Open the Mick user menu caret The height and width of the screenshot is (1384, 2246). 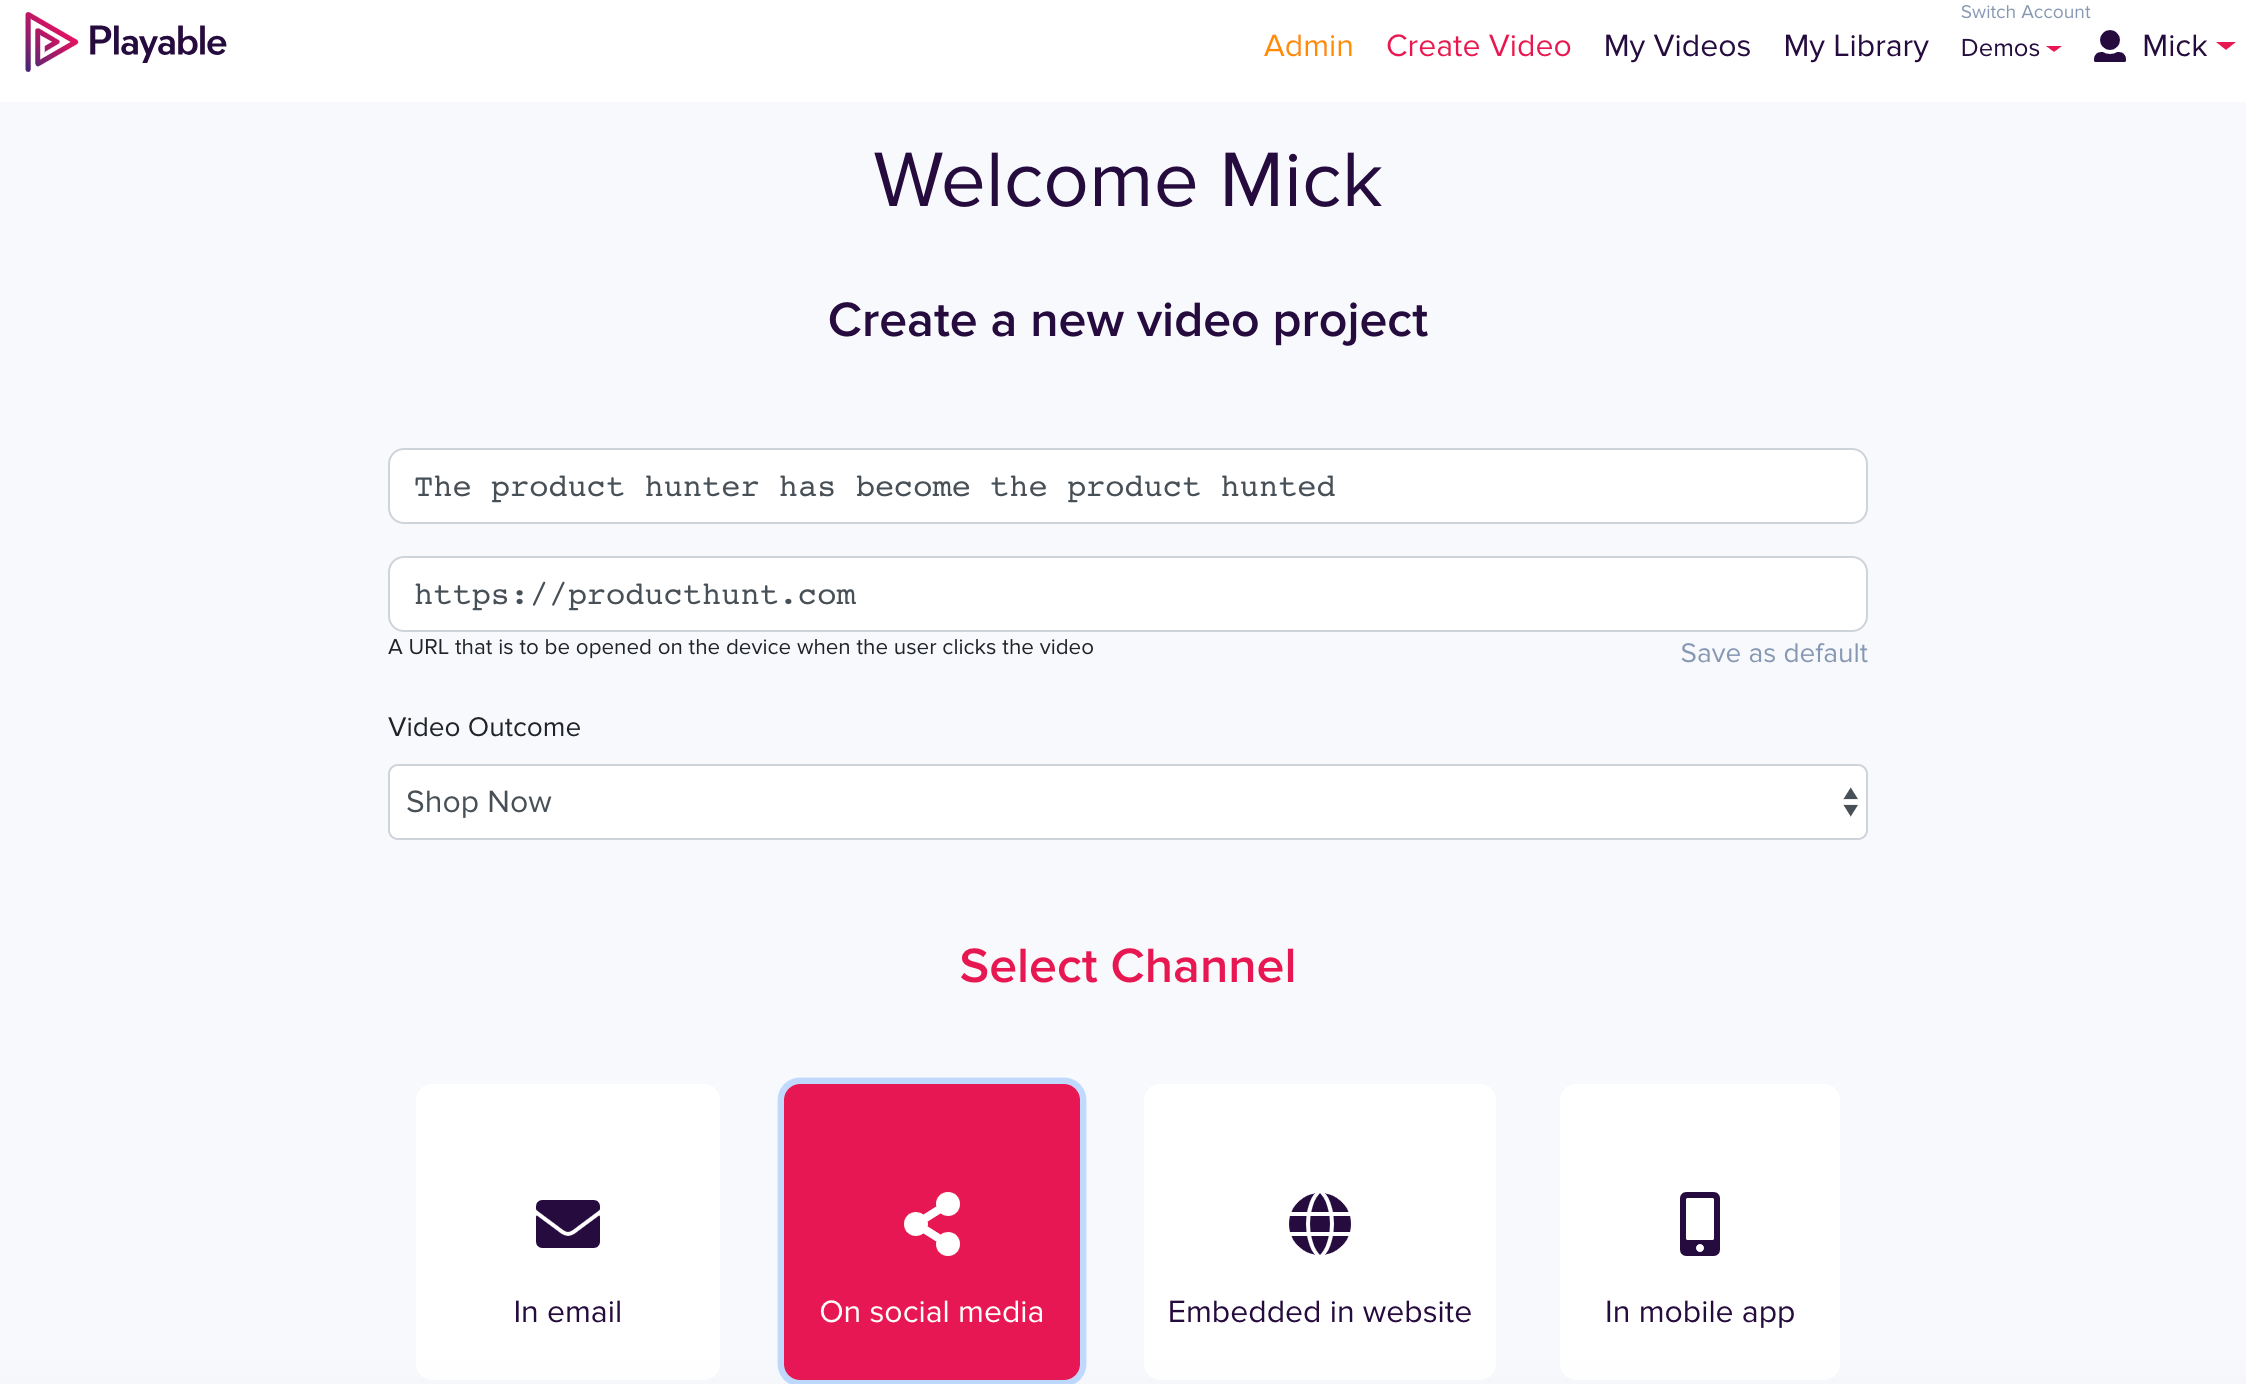point(2225,46)
